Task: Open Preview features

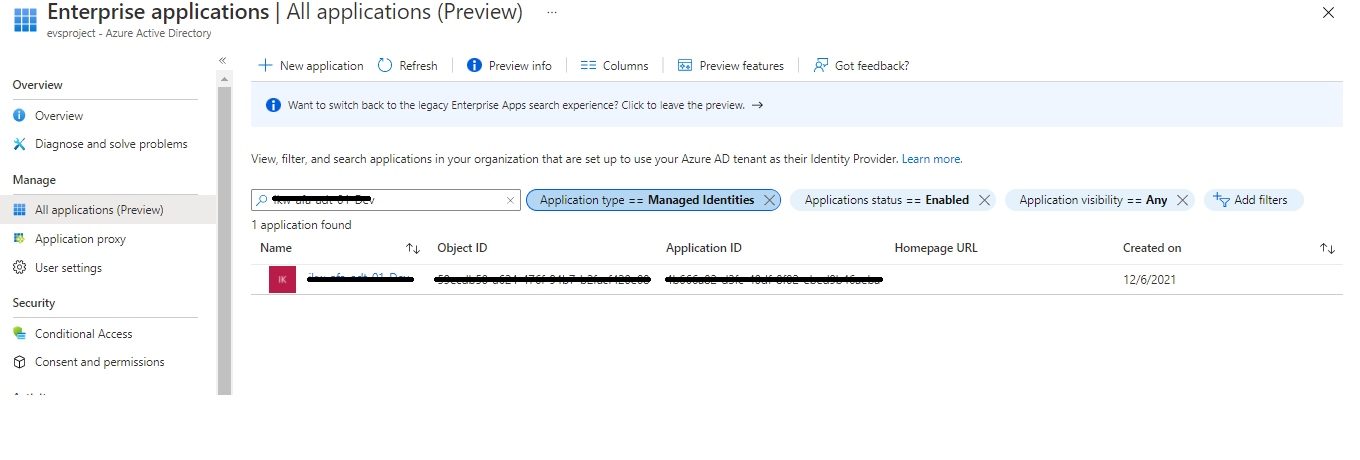Action: point(730,65)
